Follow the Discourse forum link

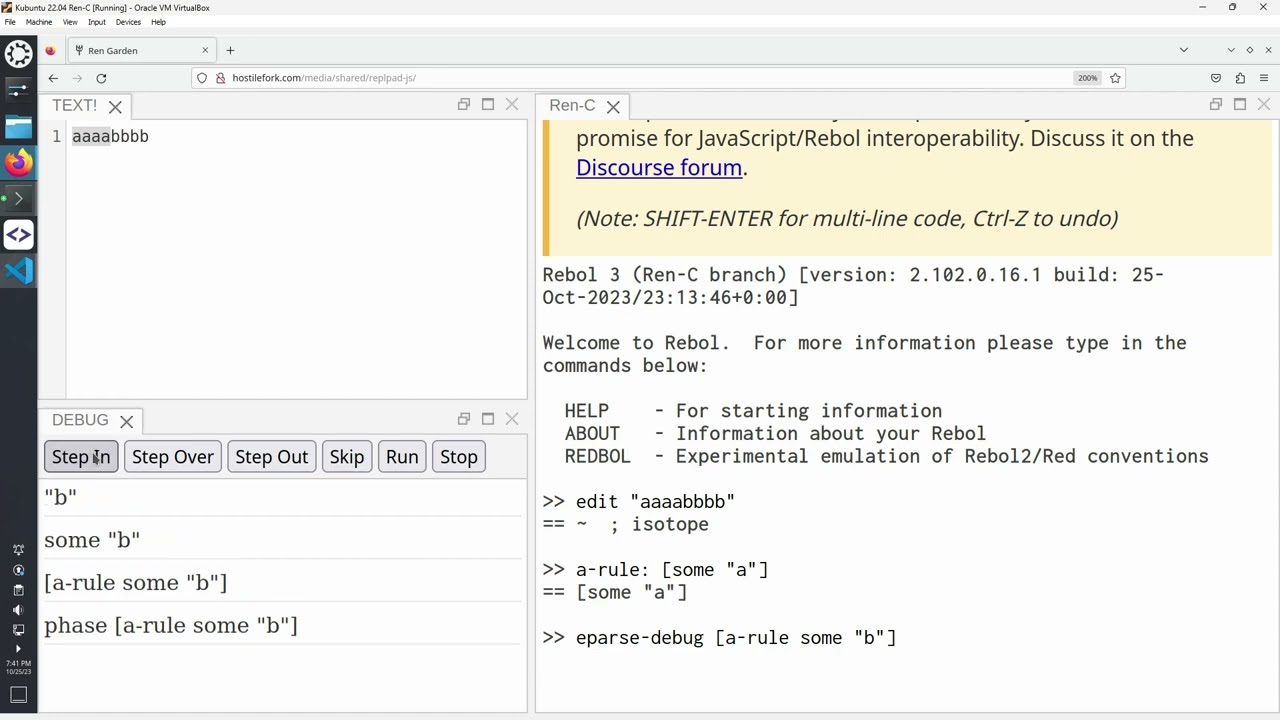pyautogui.click(x=659, y=168)
